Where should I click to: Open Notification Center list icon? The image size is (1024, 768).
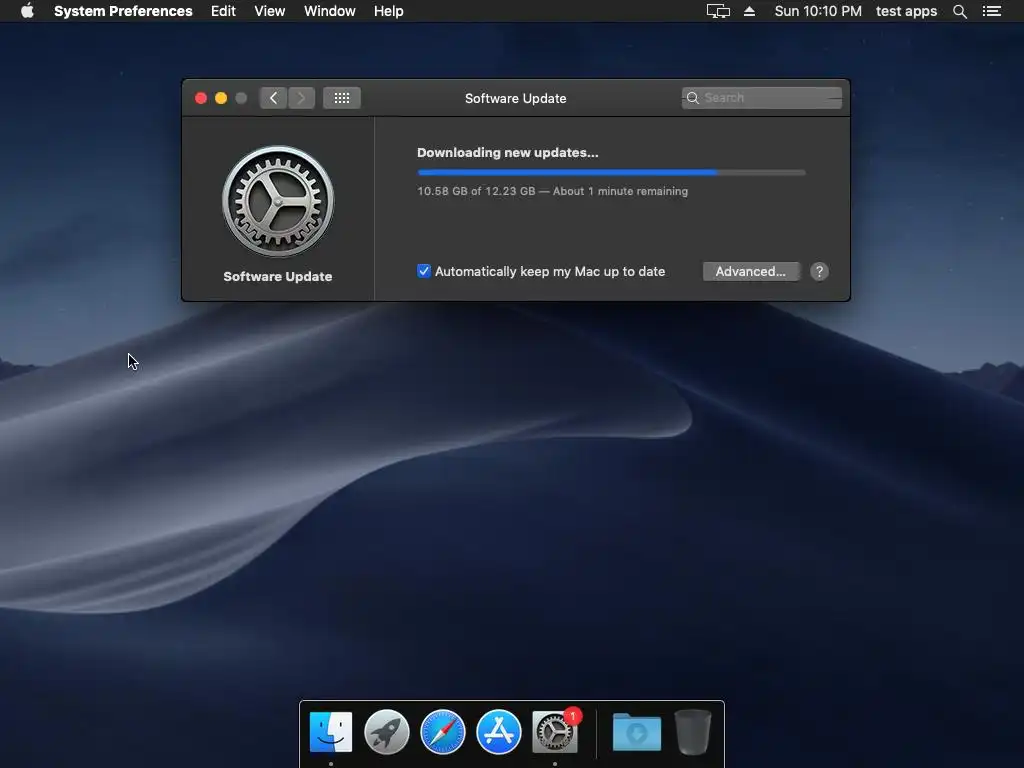pyautogui.click(x=991, y=11)
